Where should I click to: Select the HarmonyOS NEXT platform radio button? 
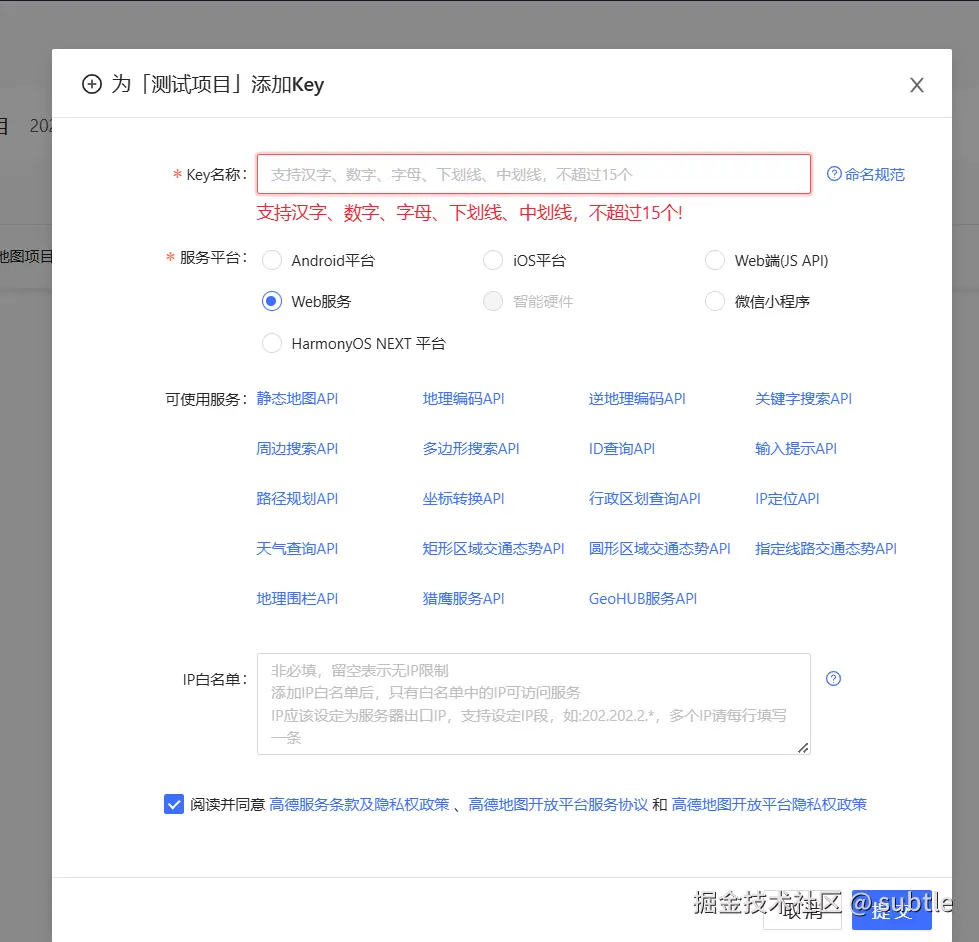tap(272, 343)
